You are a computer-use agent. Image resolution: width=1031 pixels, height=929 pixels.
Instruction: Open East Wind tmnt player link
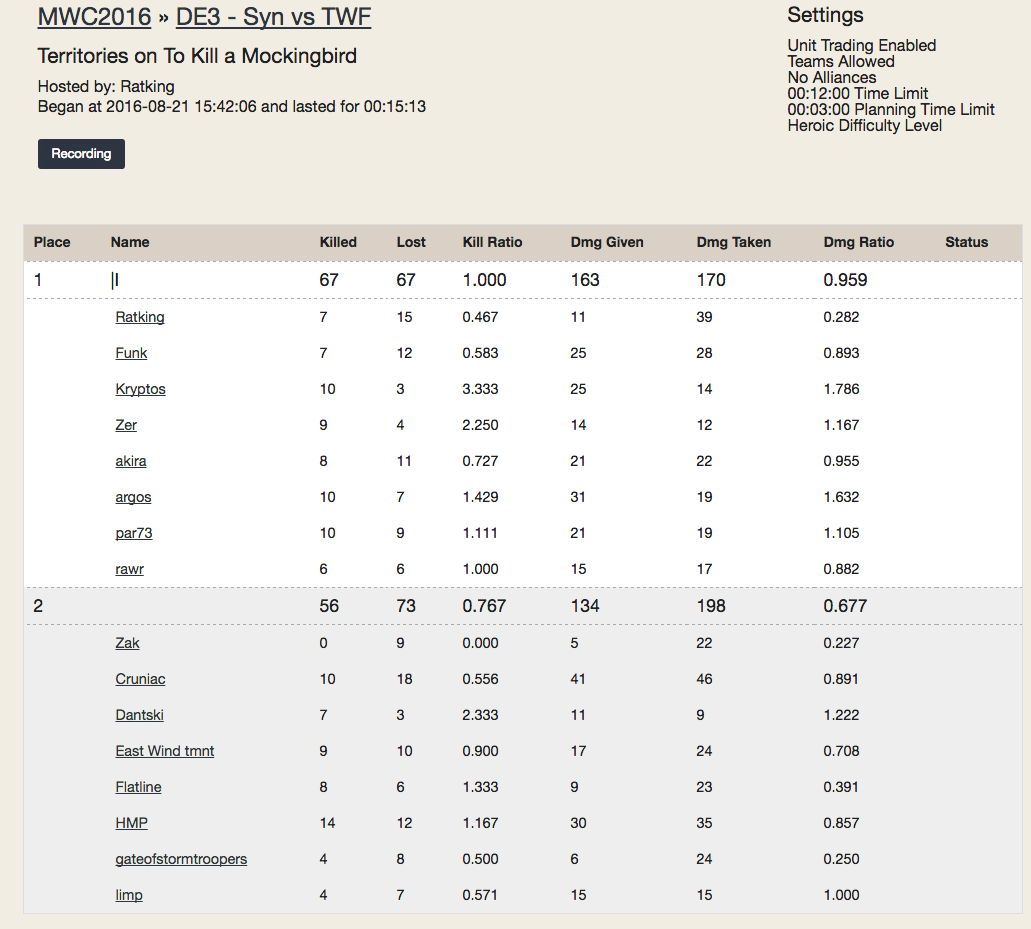[164, 751]
